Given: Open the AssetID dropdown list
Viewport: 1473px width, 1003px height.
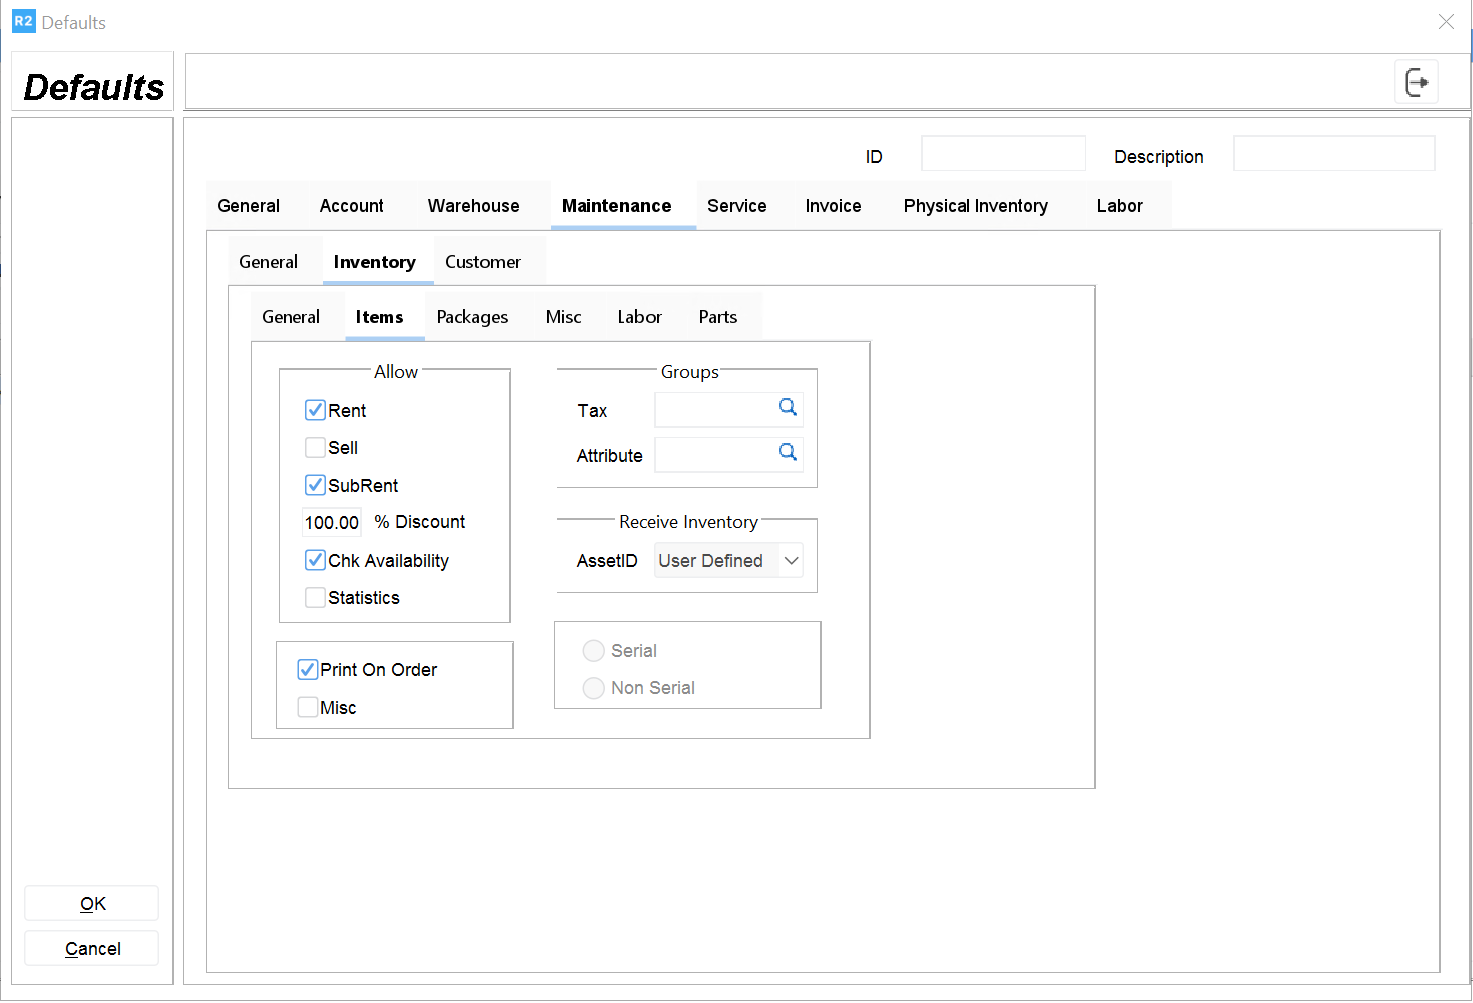Looking at the screenshot, I should coord(791,561).
